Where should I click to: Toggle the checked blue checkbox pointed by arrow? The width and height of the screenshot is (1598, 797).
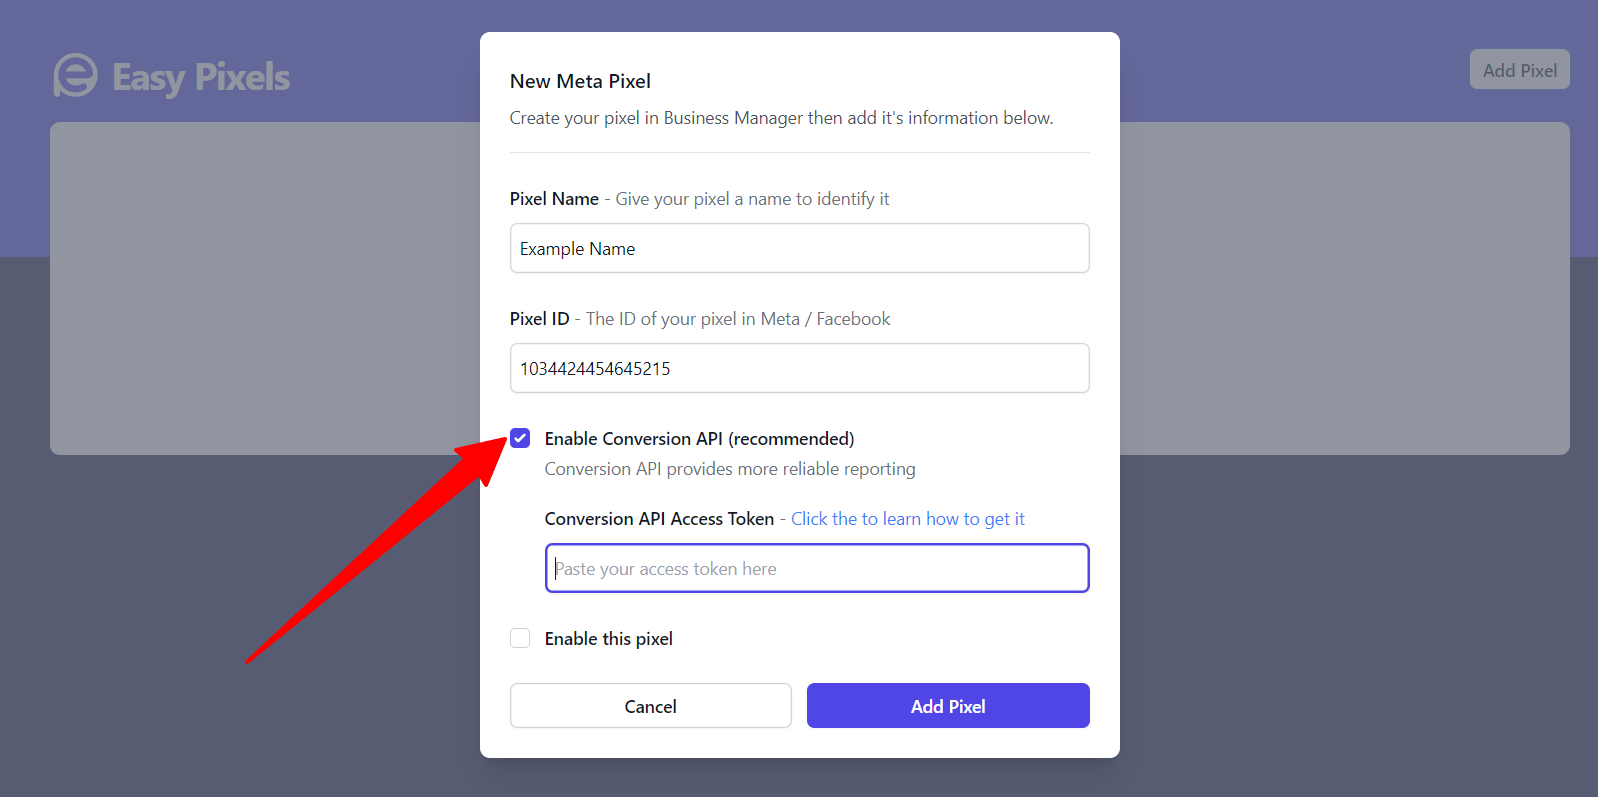(x=520, y=438)
